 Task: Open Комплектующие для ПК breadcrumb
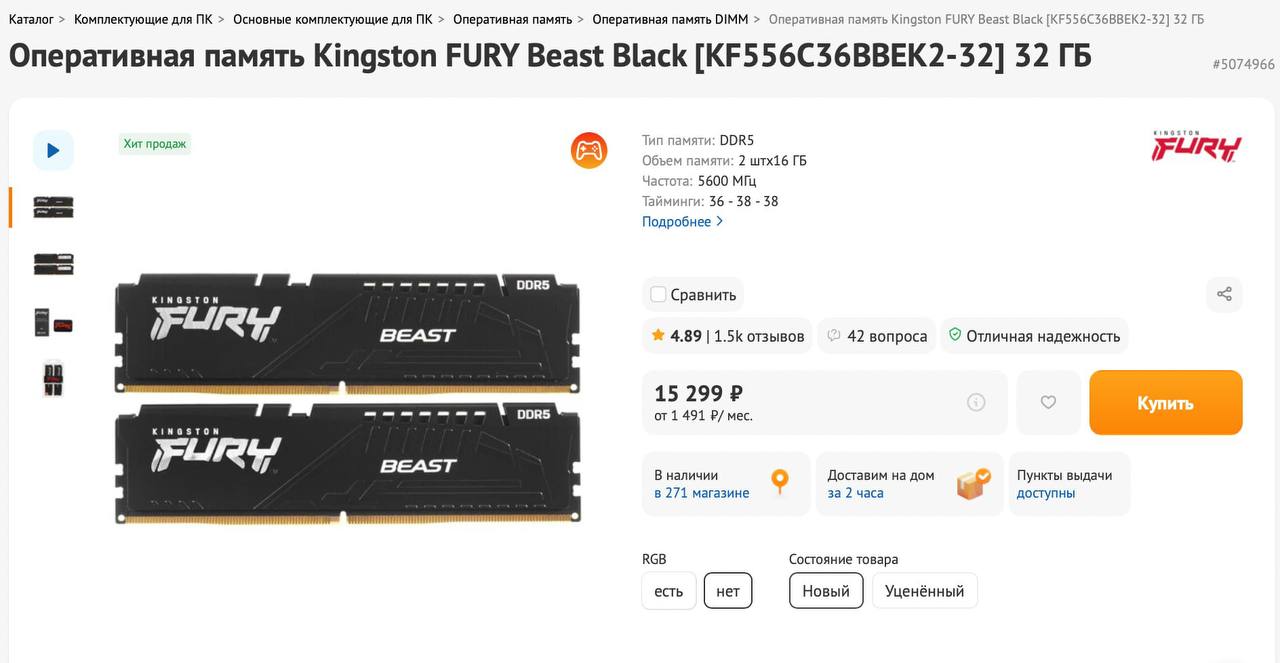point(143,19)
